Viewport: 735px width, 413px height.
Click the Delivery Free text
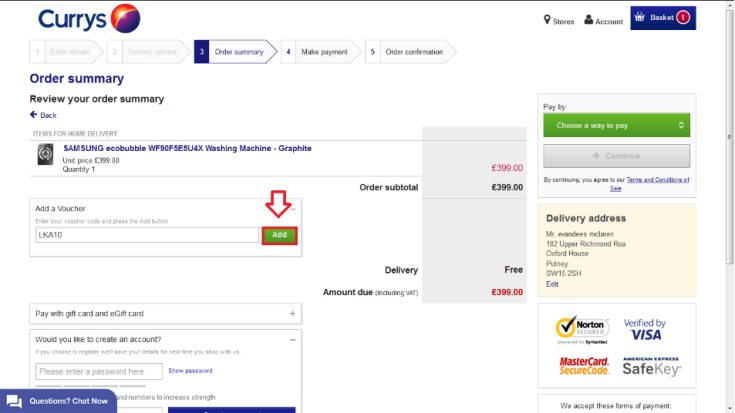[x=513, y=270]
